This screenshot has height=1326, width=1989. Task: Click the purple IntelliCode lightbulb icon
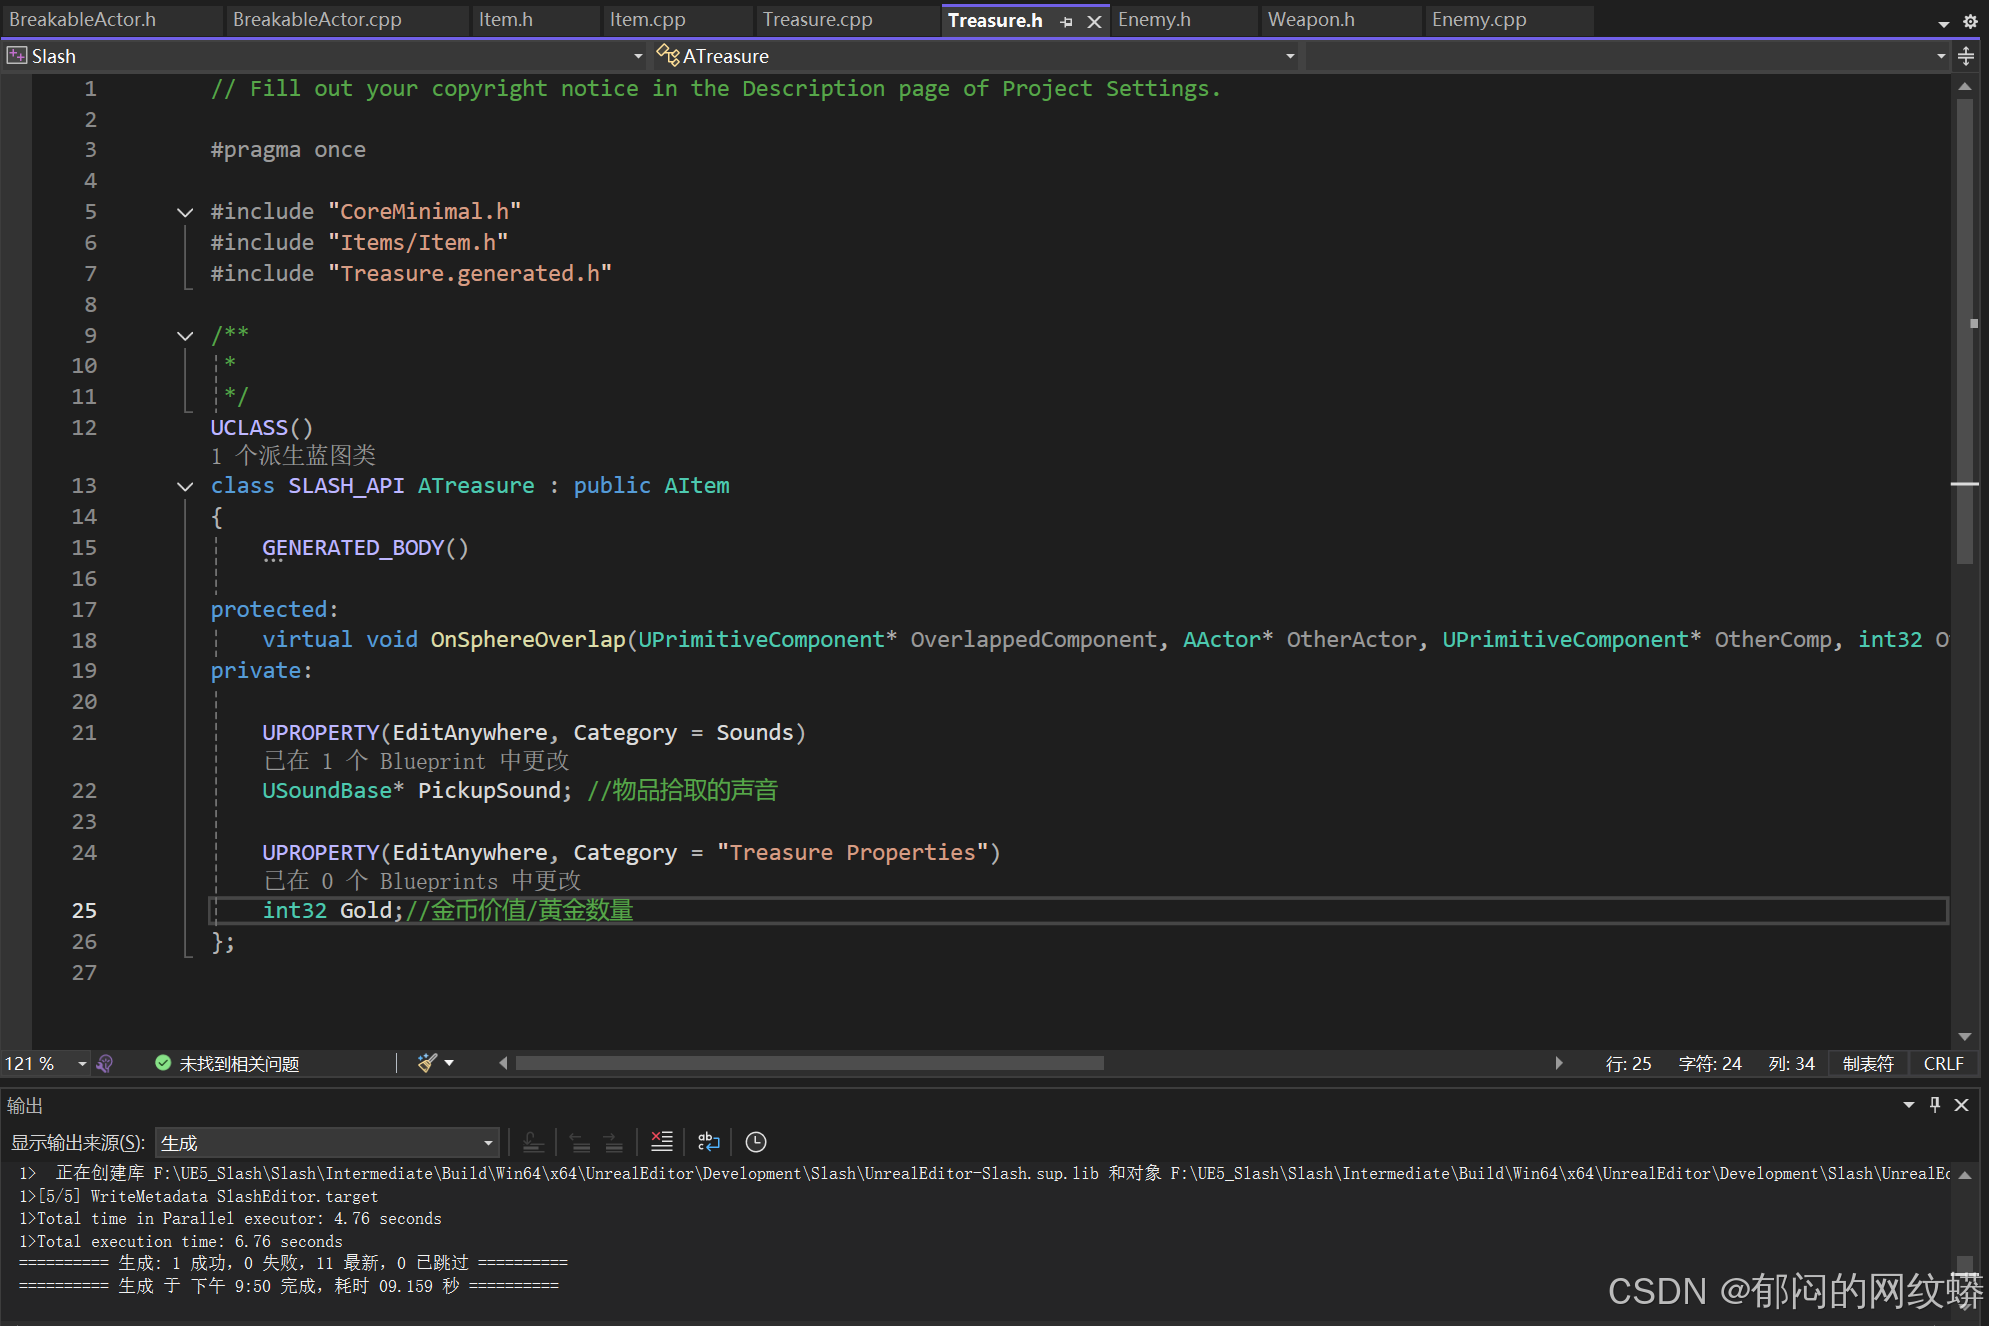(105, 1063)
